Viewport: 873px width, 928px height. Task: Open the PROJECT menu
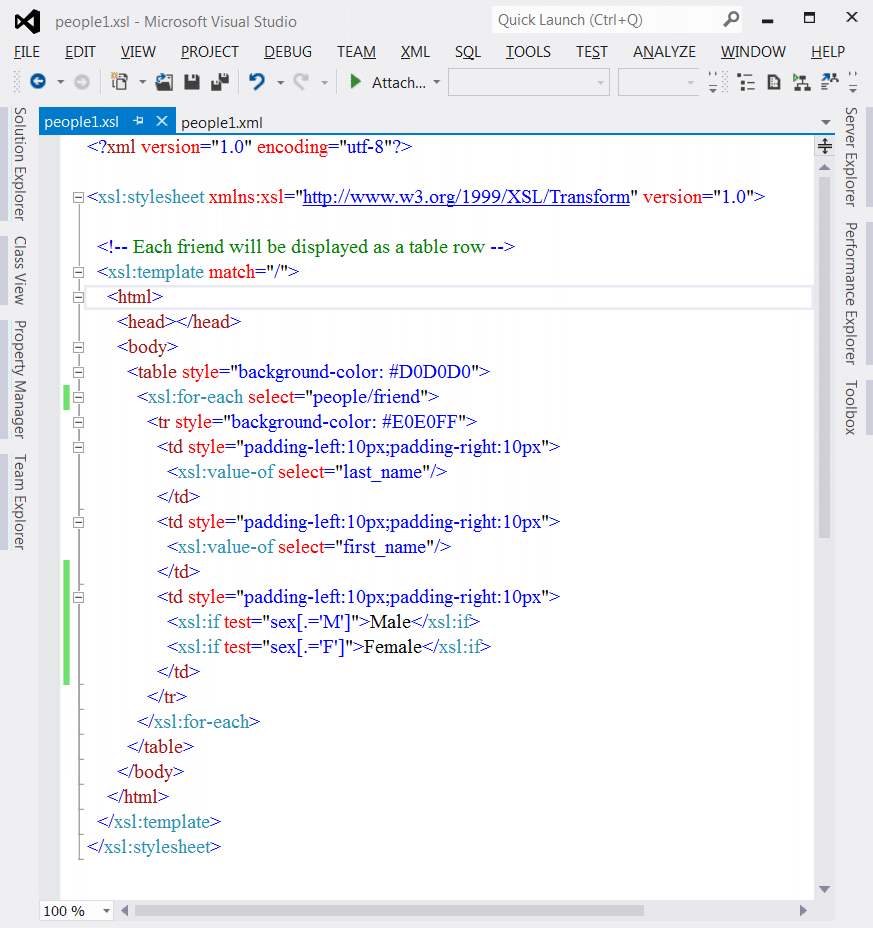coord(210,52)
